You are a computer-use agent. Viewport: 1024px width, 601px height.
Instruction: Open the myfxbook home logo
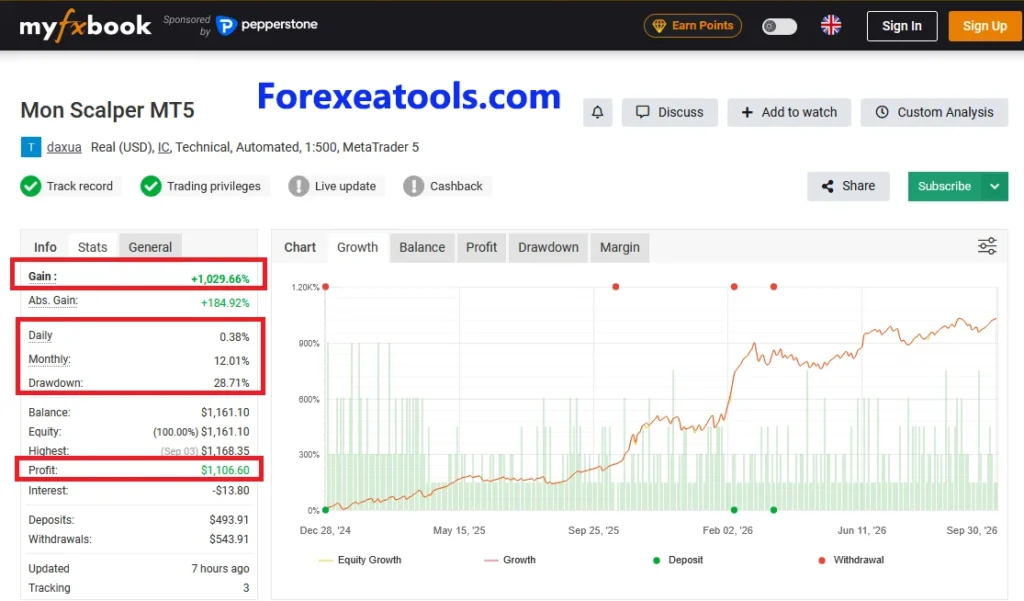click(x=85, y=25)
